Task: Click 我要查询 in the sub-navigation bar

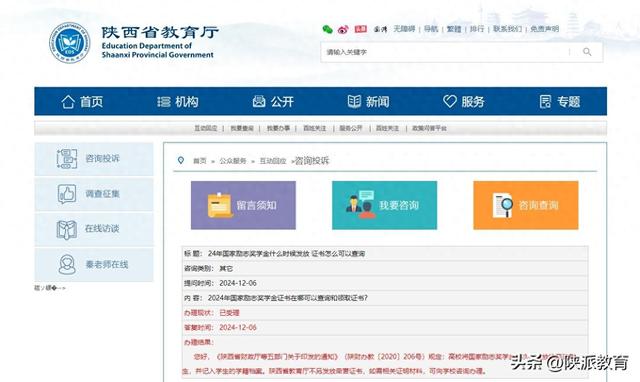Action: pos(242,128)
